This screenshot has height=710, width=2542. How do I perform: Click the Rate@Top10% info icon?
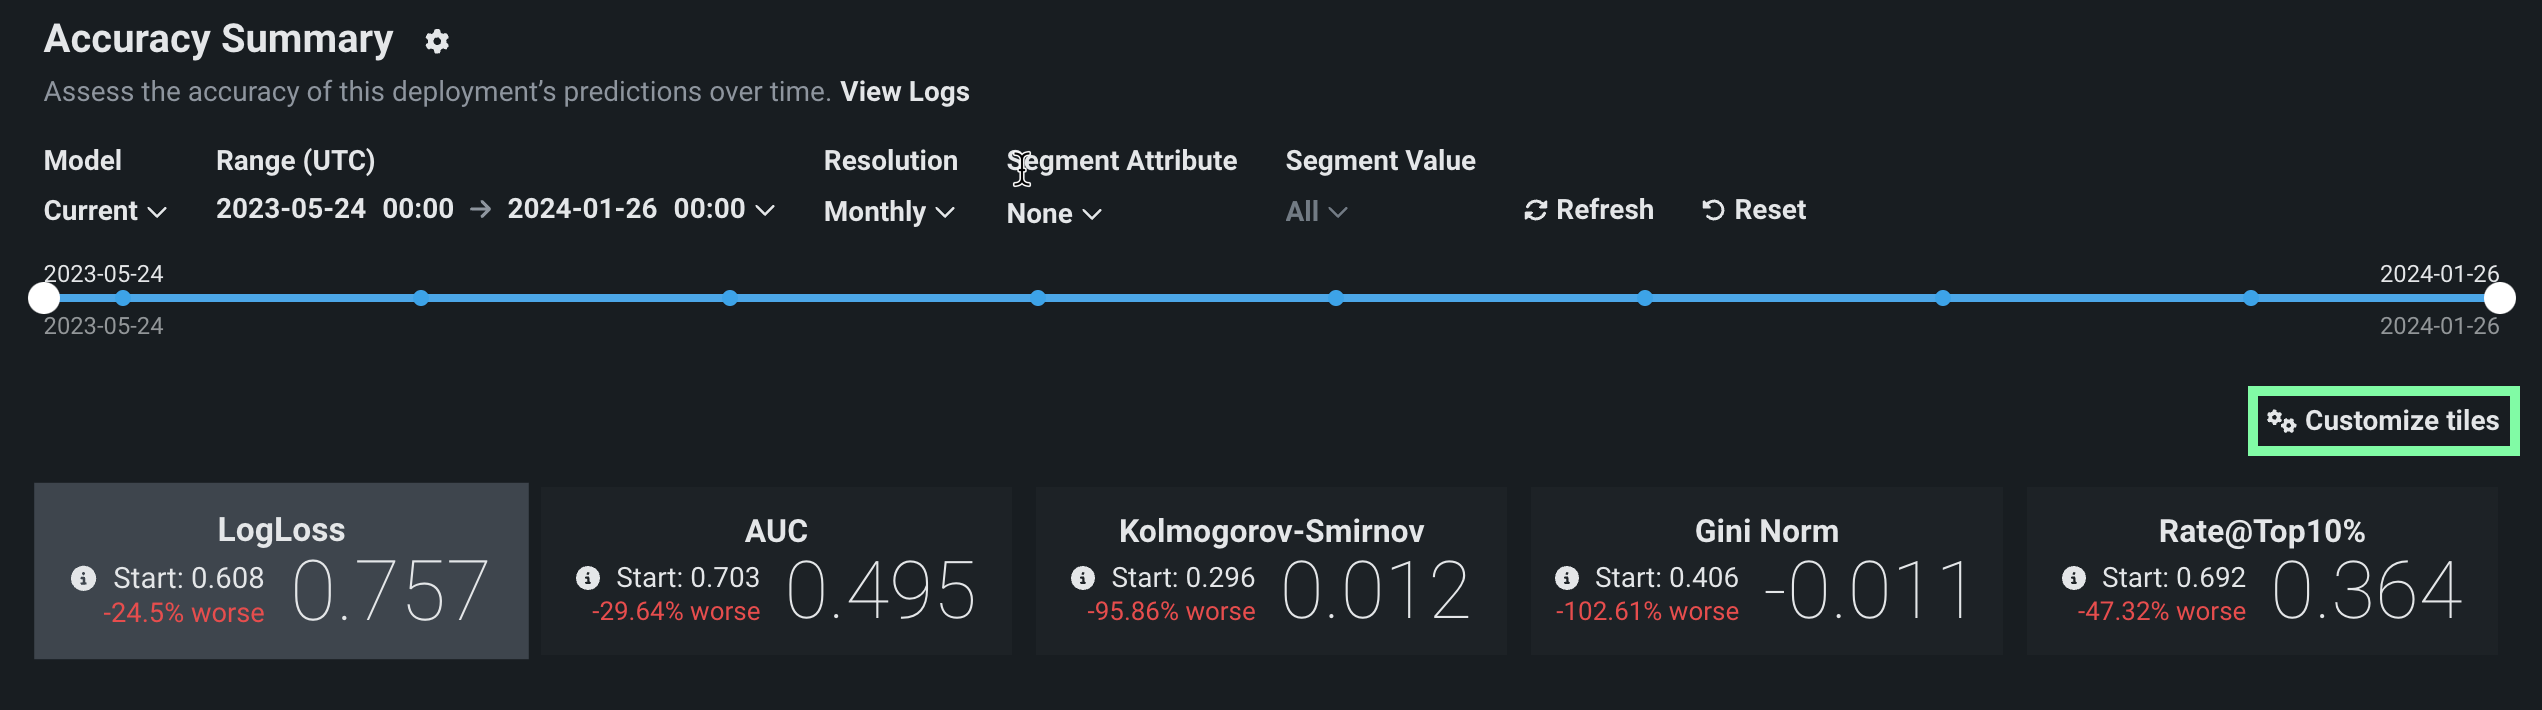pyautogui.click(x=2074, y=578)
